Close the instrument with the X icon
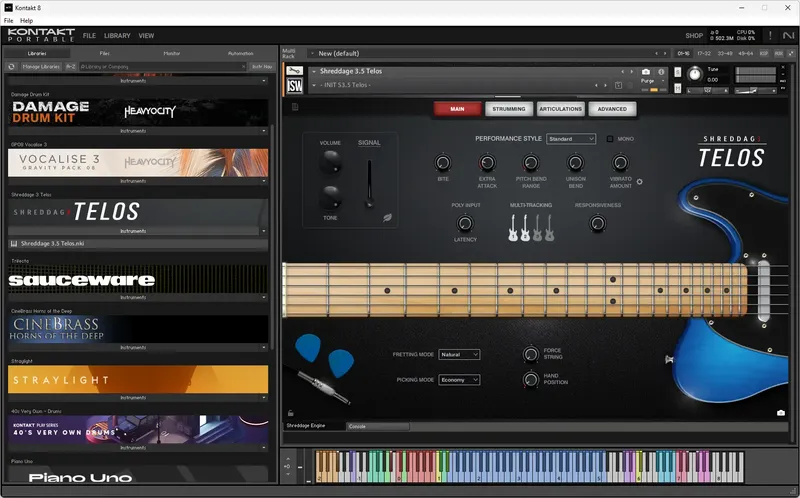The height and width of the screenshot is (498, 800). tap(783, 67)
